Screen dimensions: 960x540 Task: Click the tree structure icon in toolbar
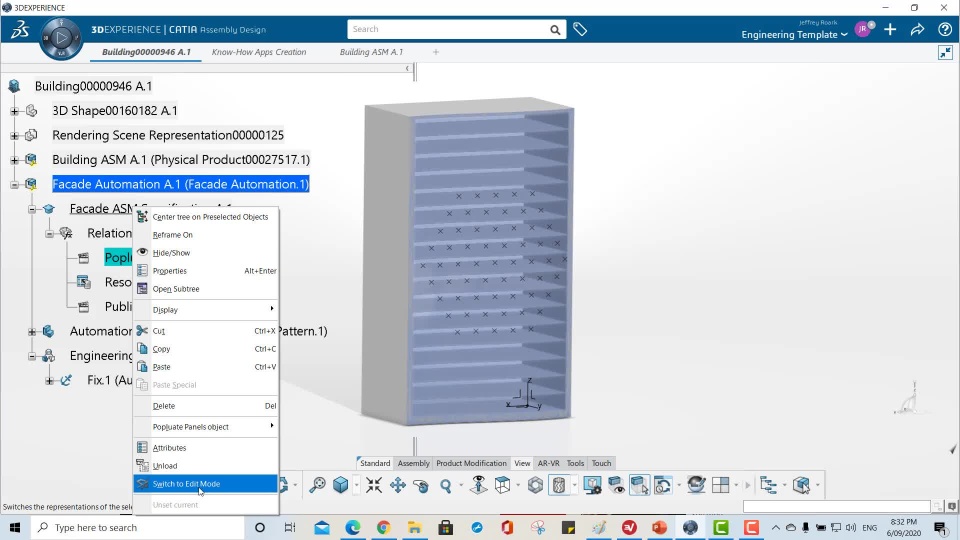coord(768,485)
